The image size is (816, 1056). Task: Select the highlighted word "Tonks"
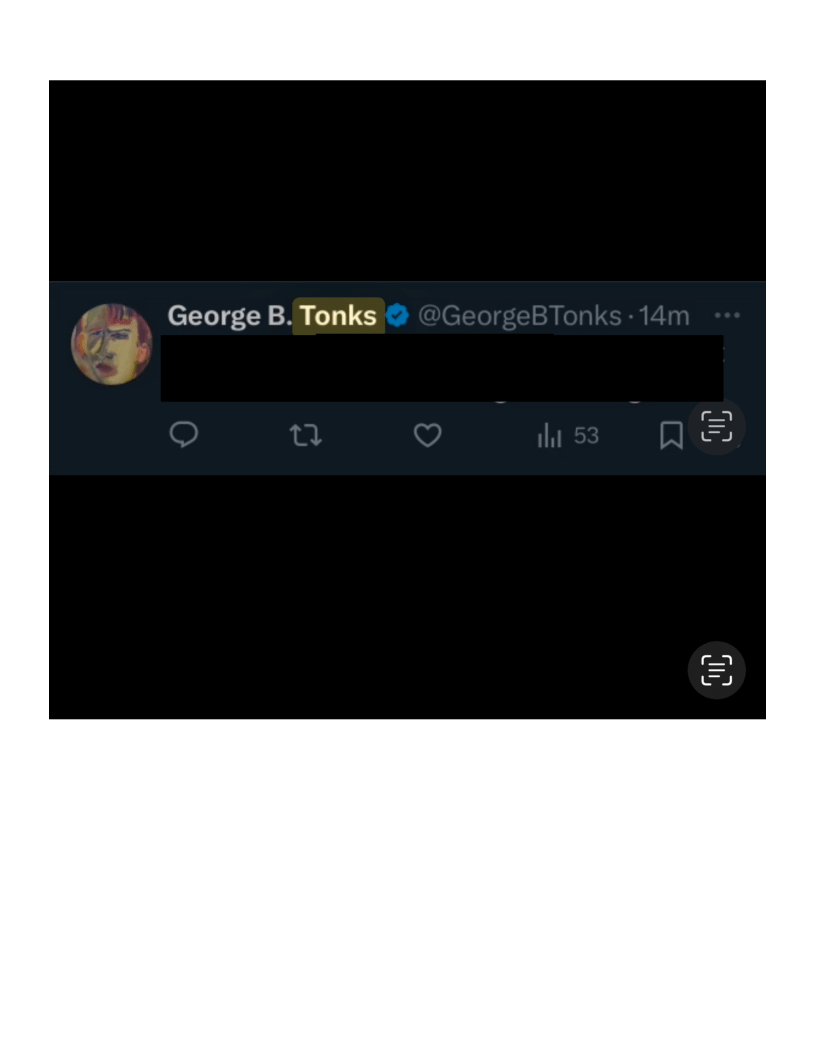point(338,316)
